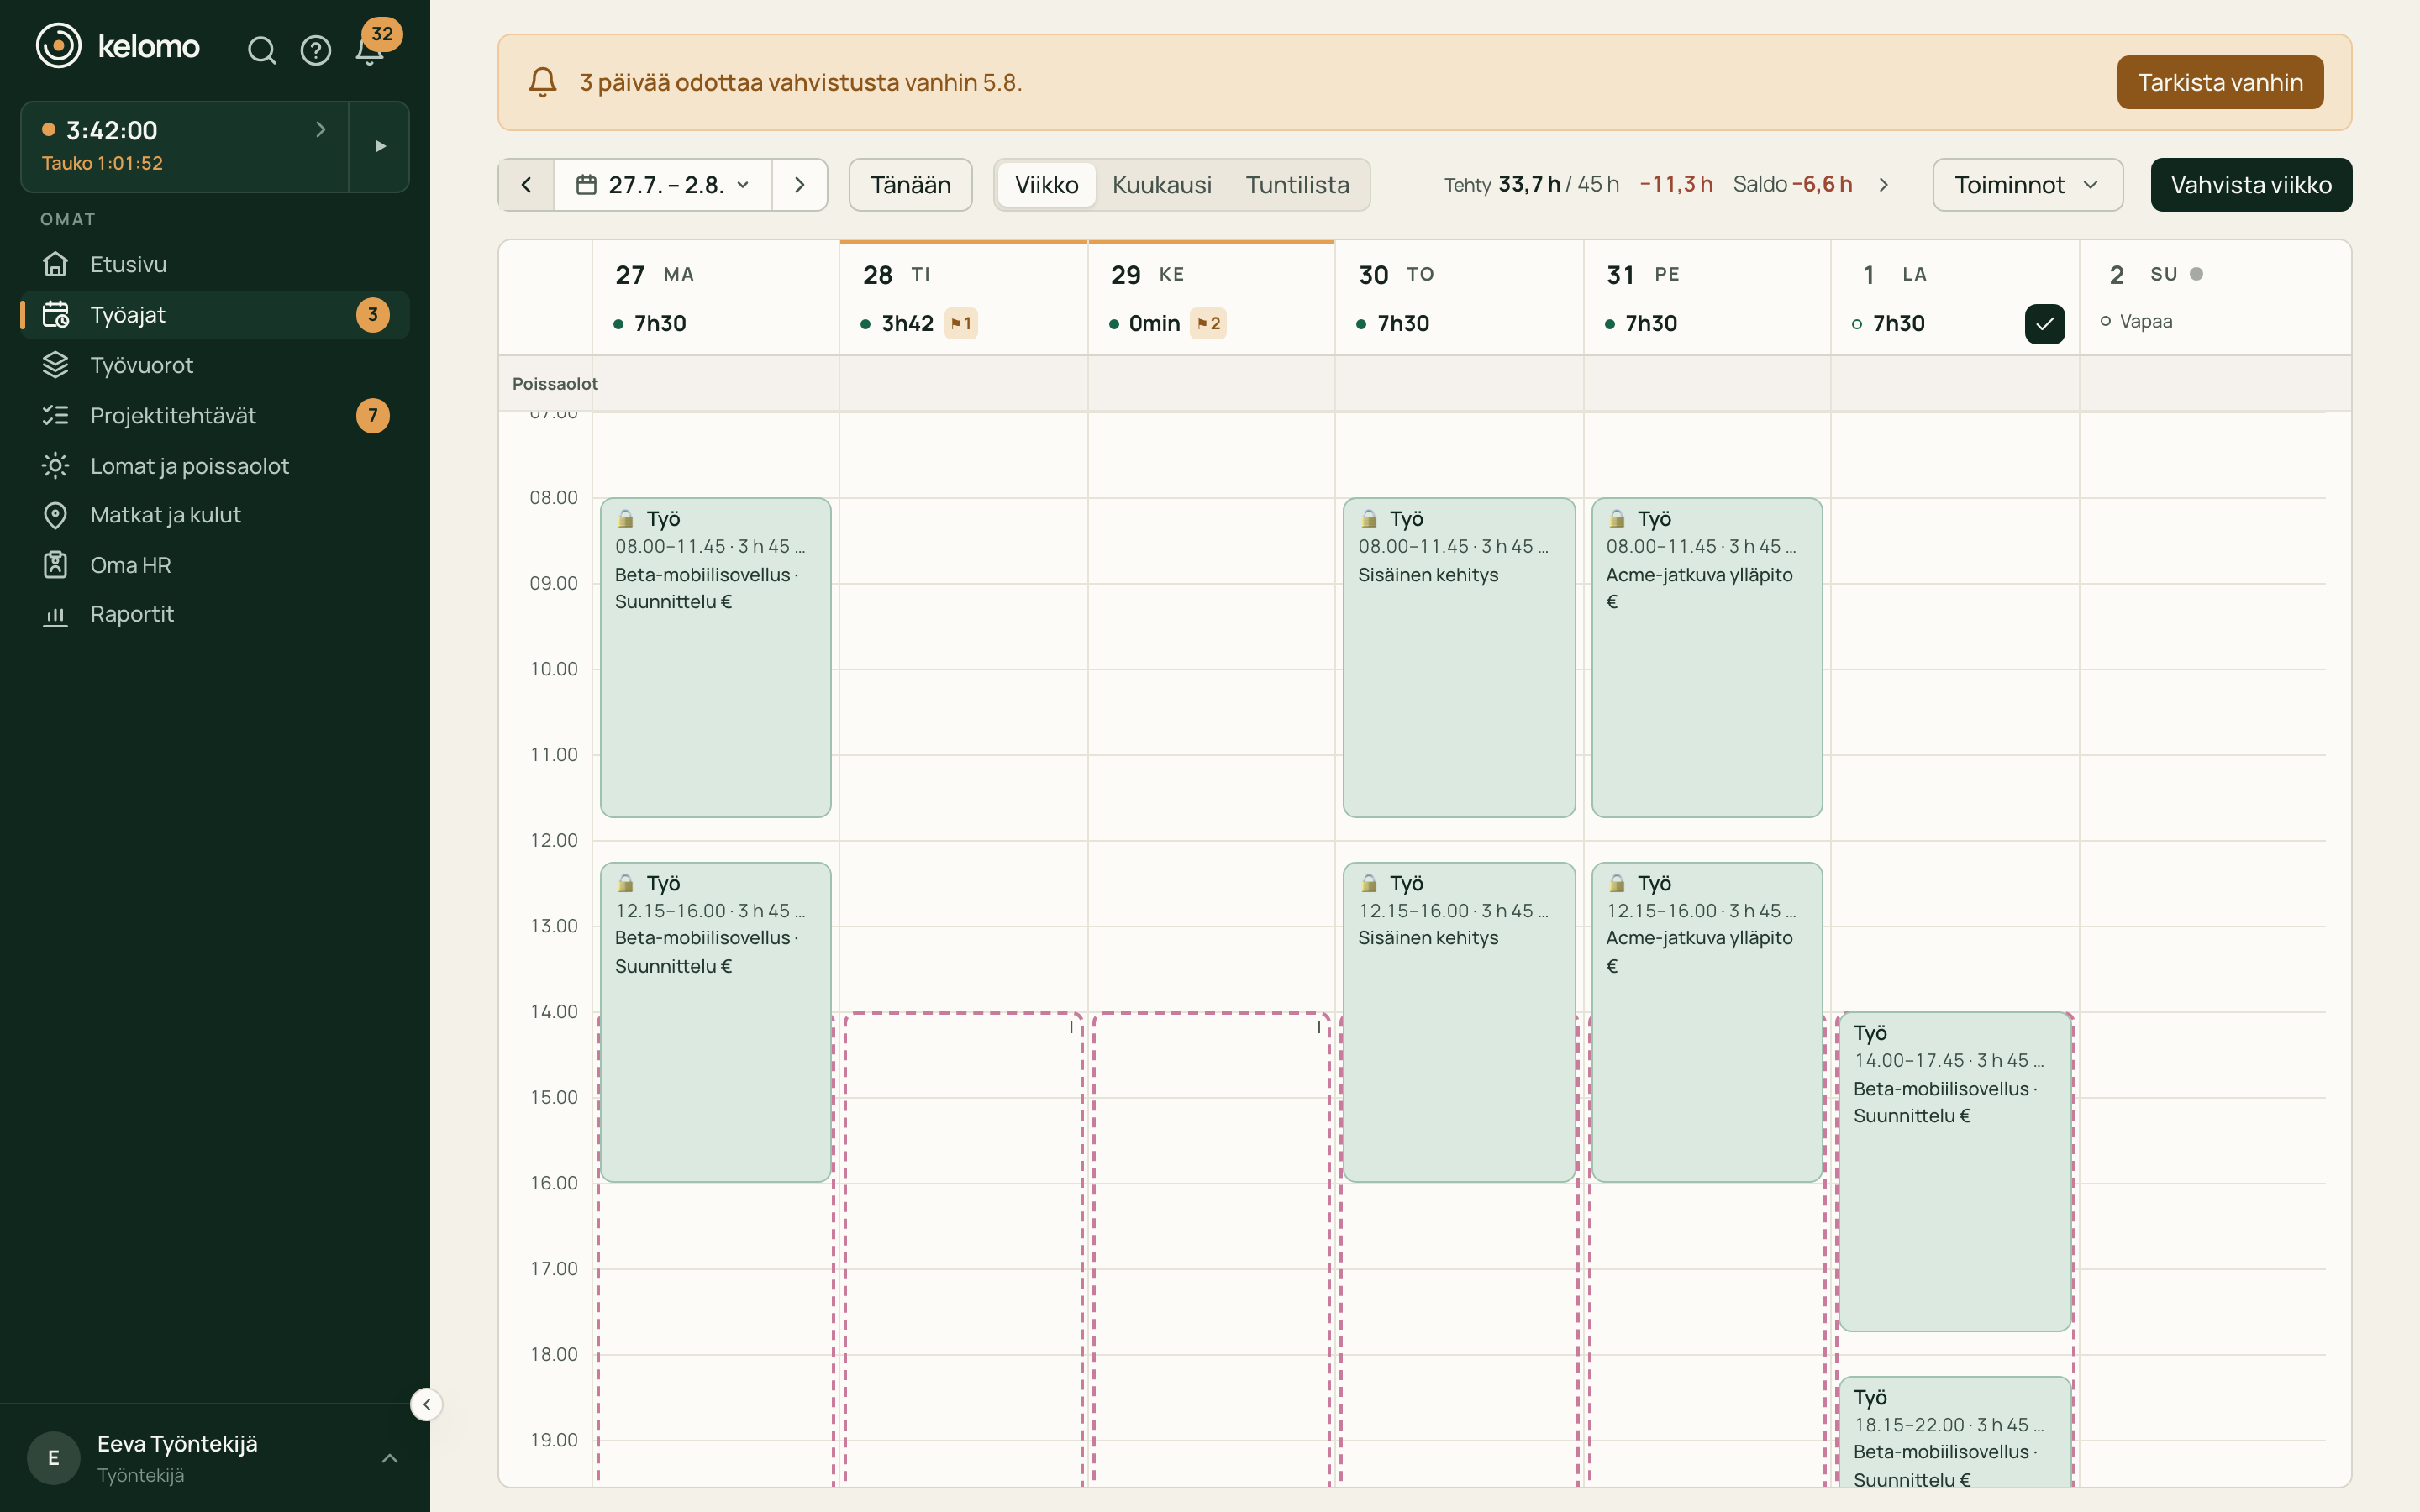Screen dimensions: 2420x1512
Task: Click the sun icon for Lomat ja poissaolot
Action: click(56, 466)
